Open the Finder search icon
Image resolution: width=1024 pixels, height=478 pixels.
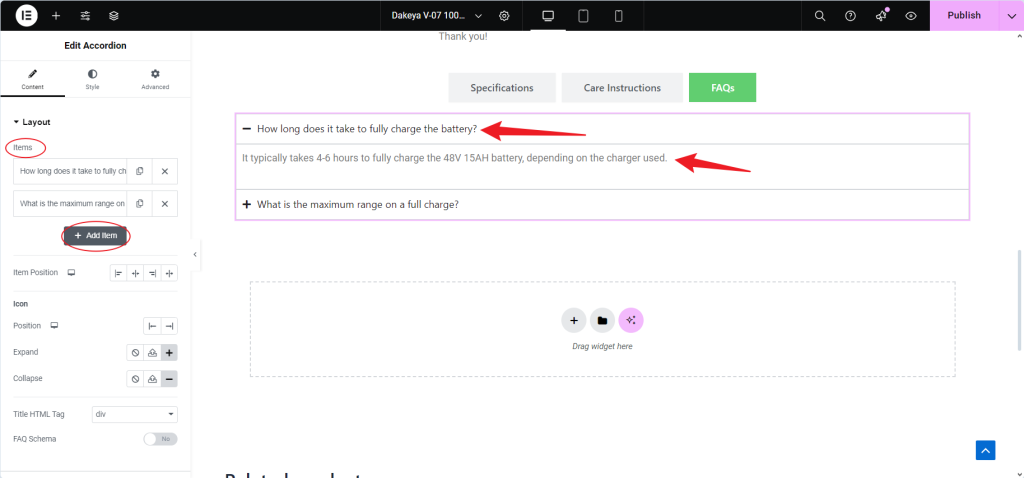[x=820, y=16]
